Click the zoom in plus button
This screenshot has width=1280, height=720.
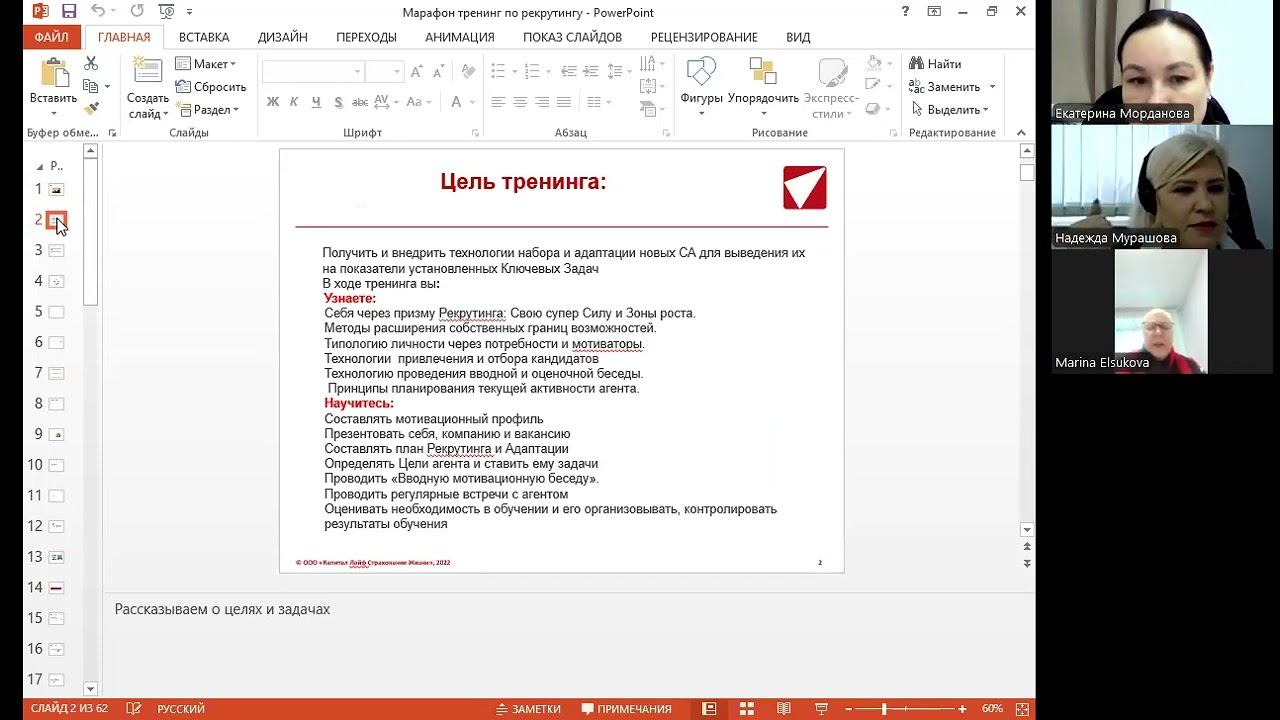[962, 709]
